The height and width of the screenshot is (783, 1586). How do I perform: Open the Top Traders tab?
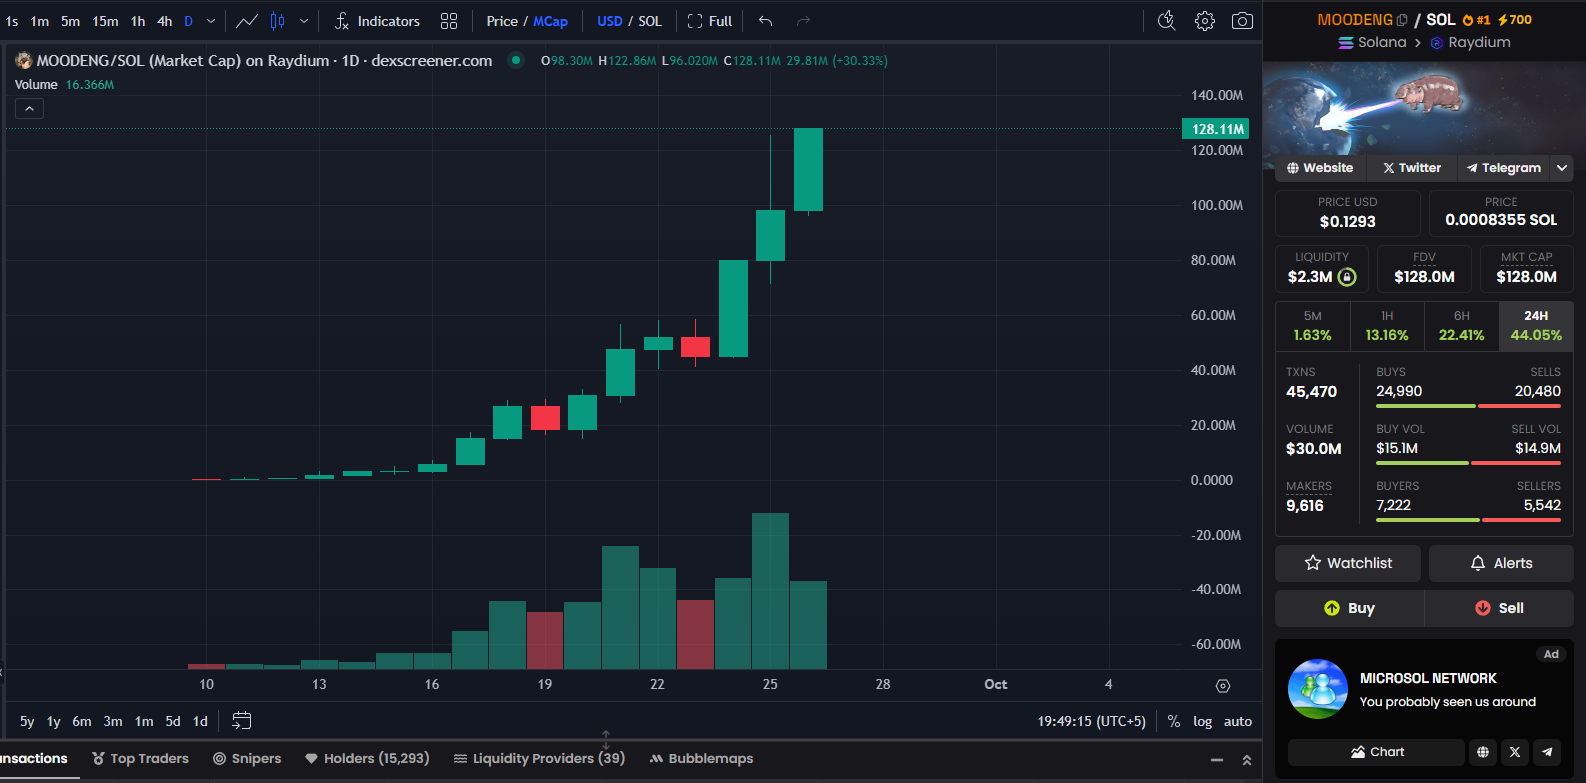pyautogui.click(x=140, y=759)
